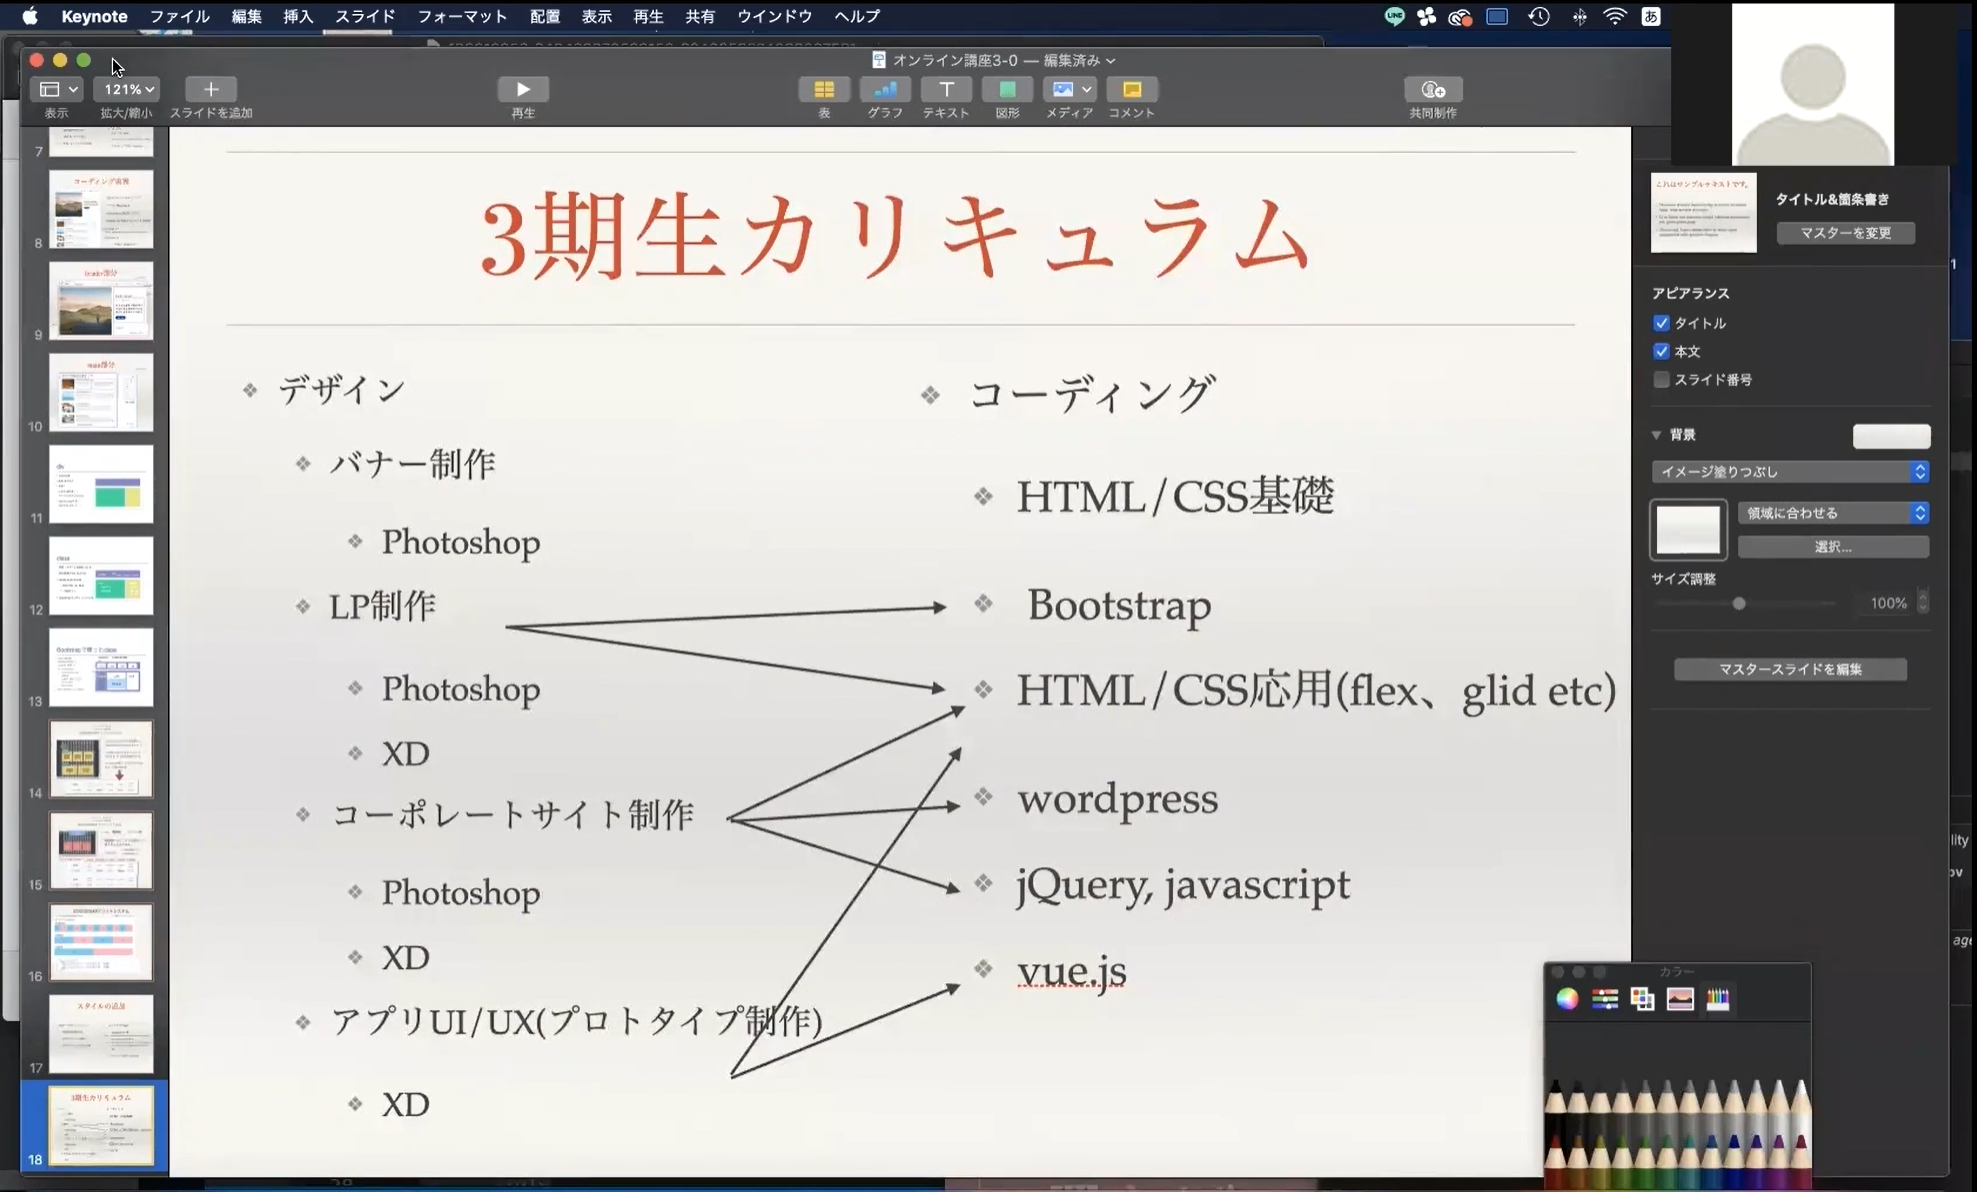Click the vue.js bullet text
The width and height of the screenshot is (1977, 1192).
coord(1071,971)
